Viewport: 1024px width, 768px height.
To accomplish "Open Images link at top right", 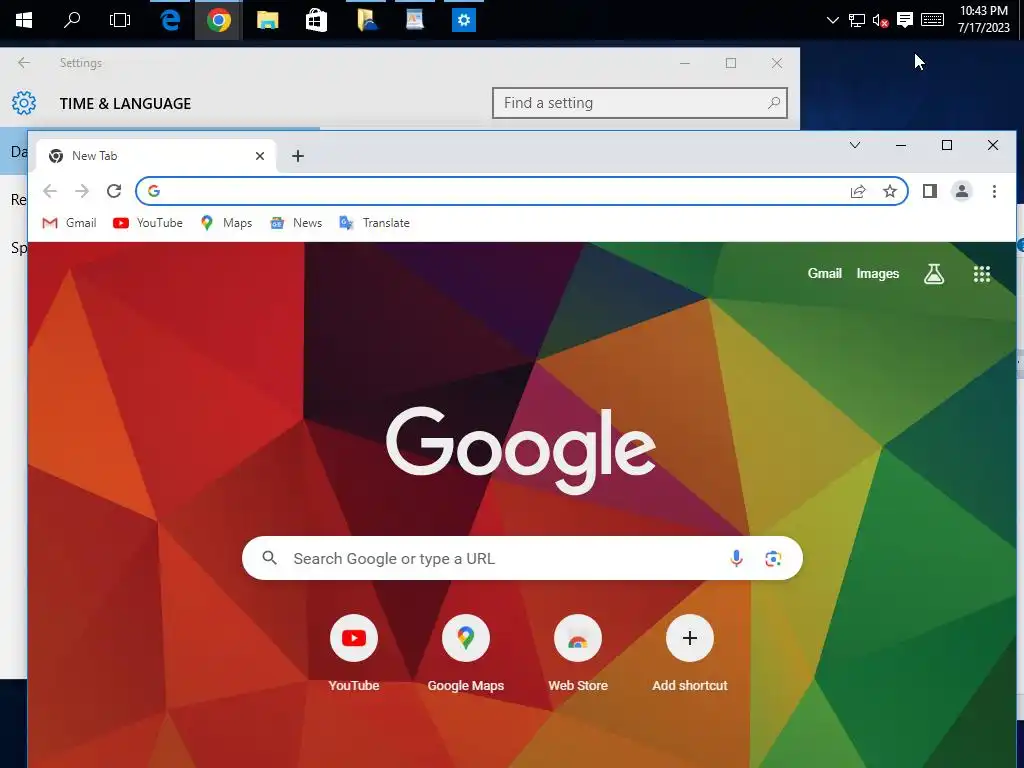I will coord(878,274).
